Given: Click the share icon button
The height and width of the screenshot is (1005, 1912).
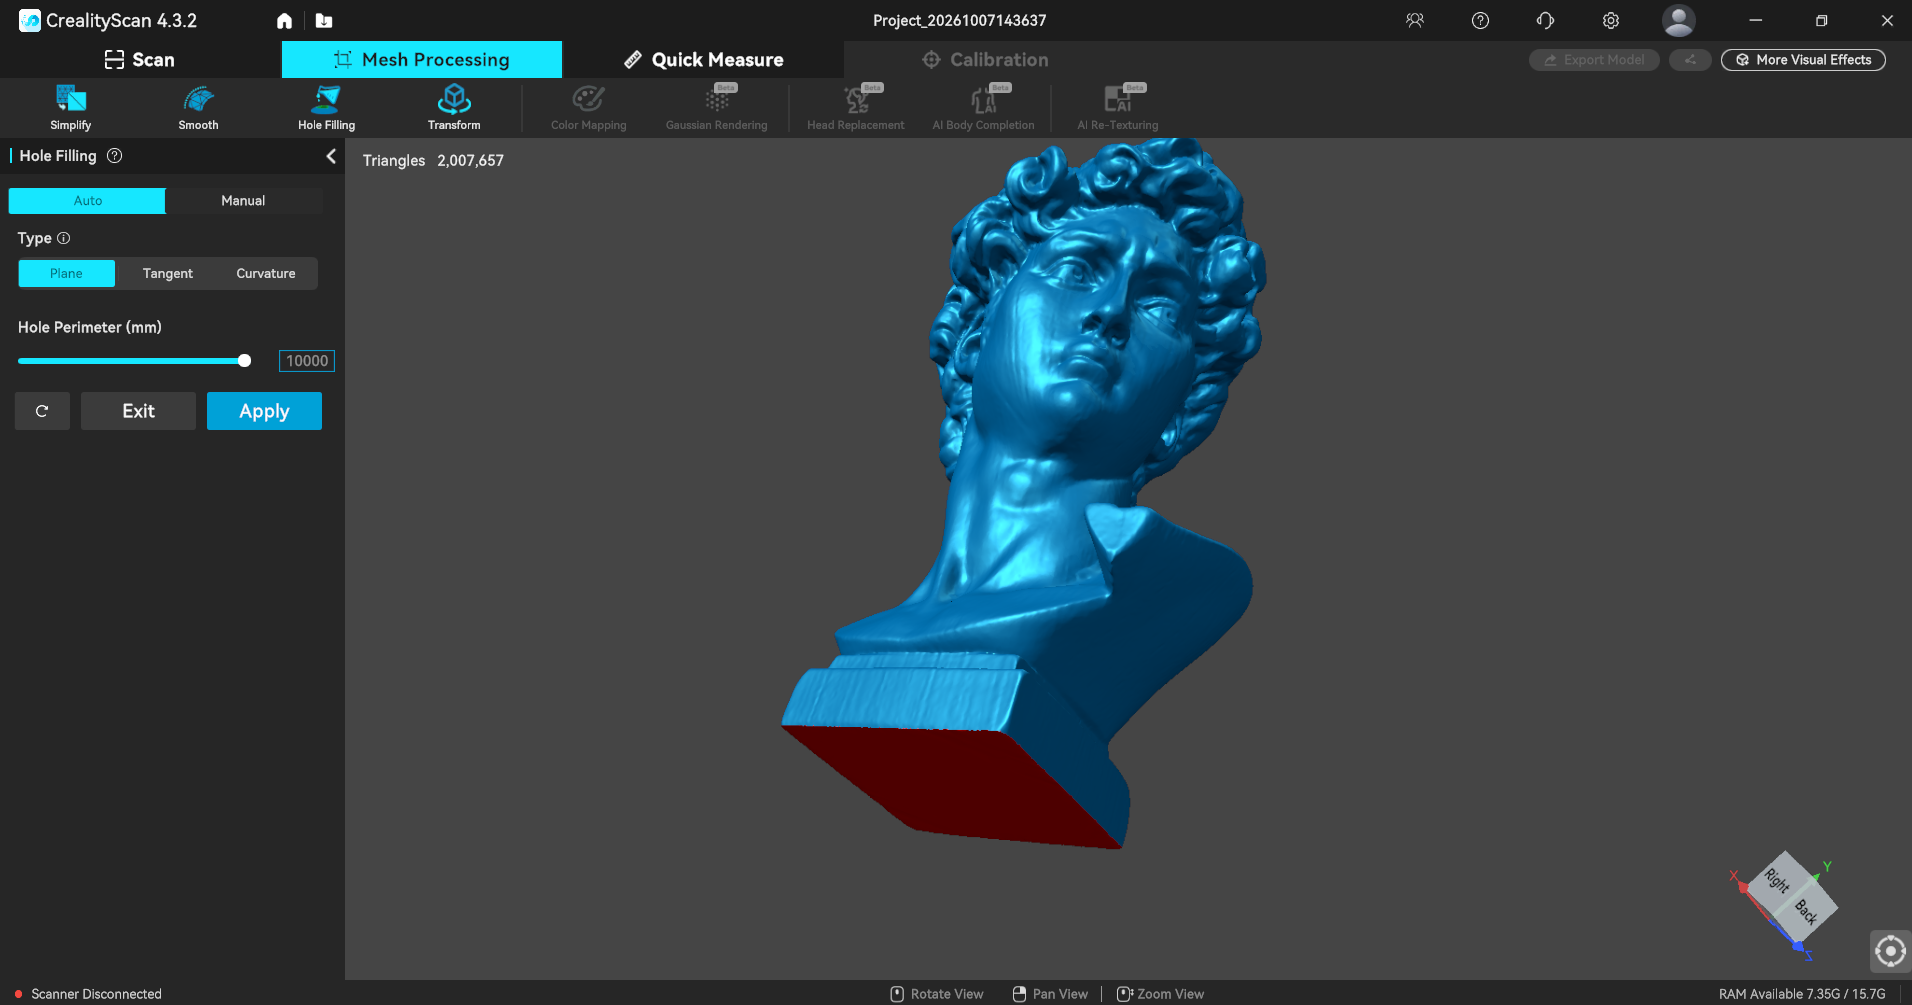Looking at the screenshot, I should (1690, 60).
